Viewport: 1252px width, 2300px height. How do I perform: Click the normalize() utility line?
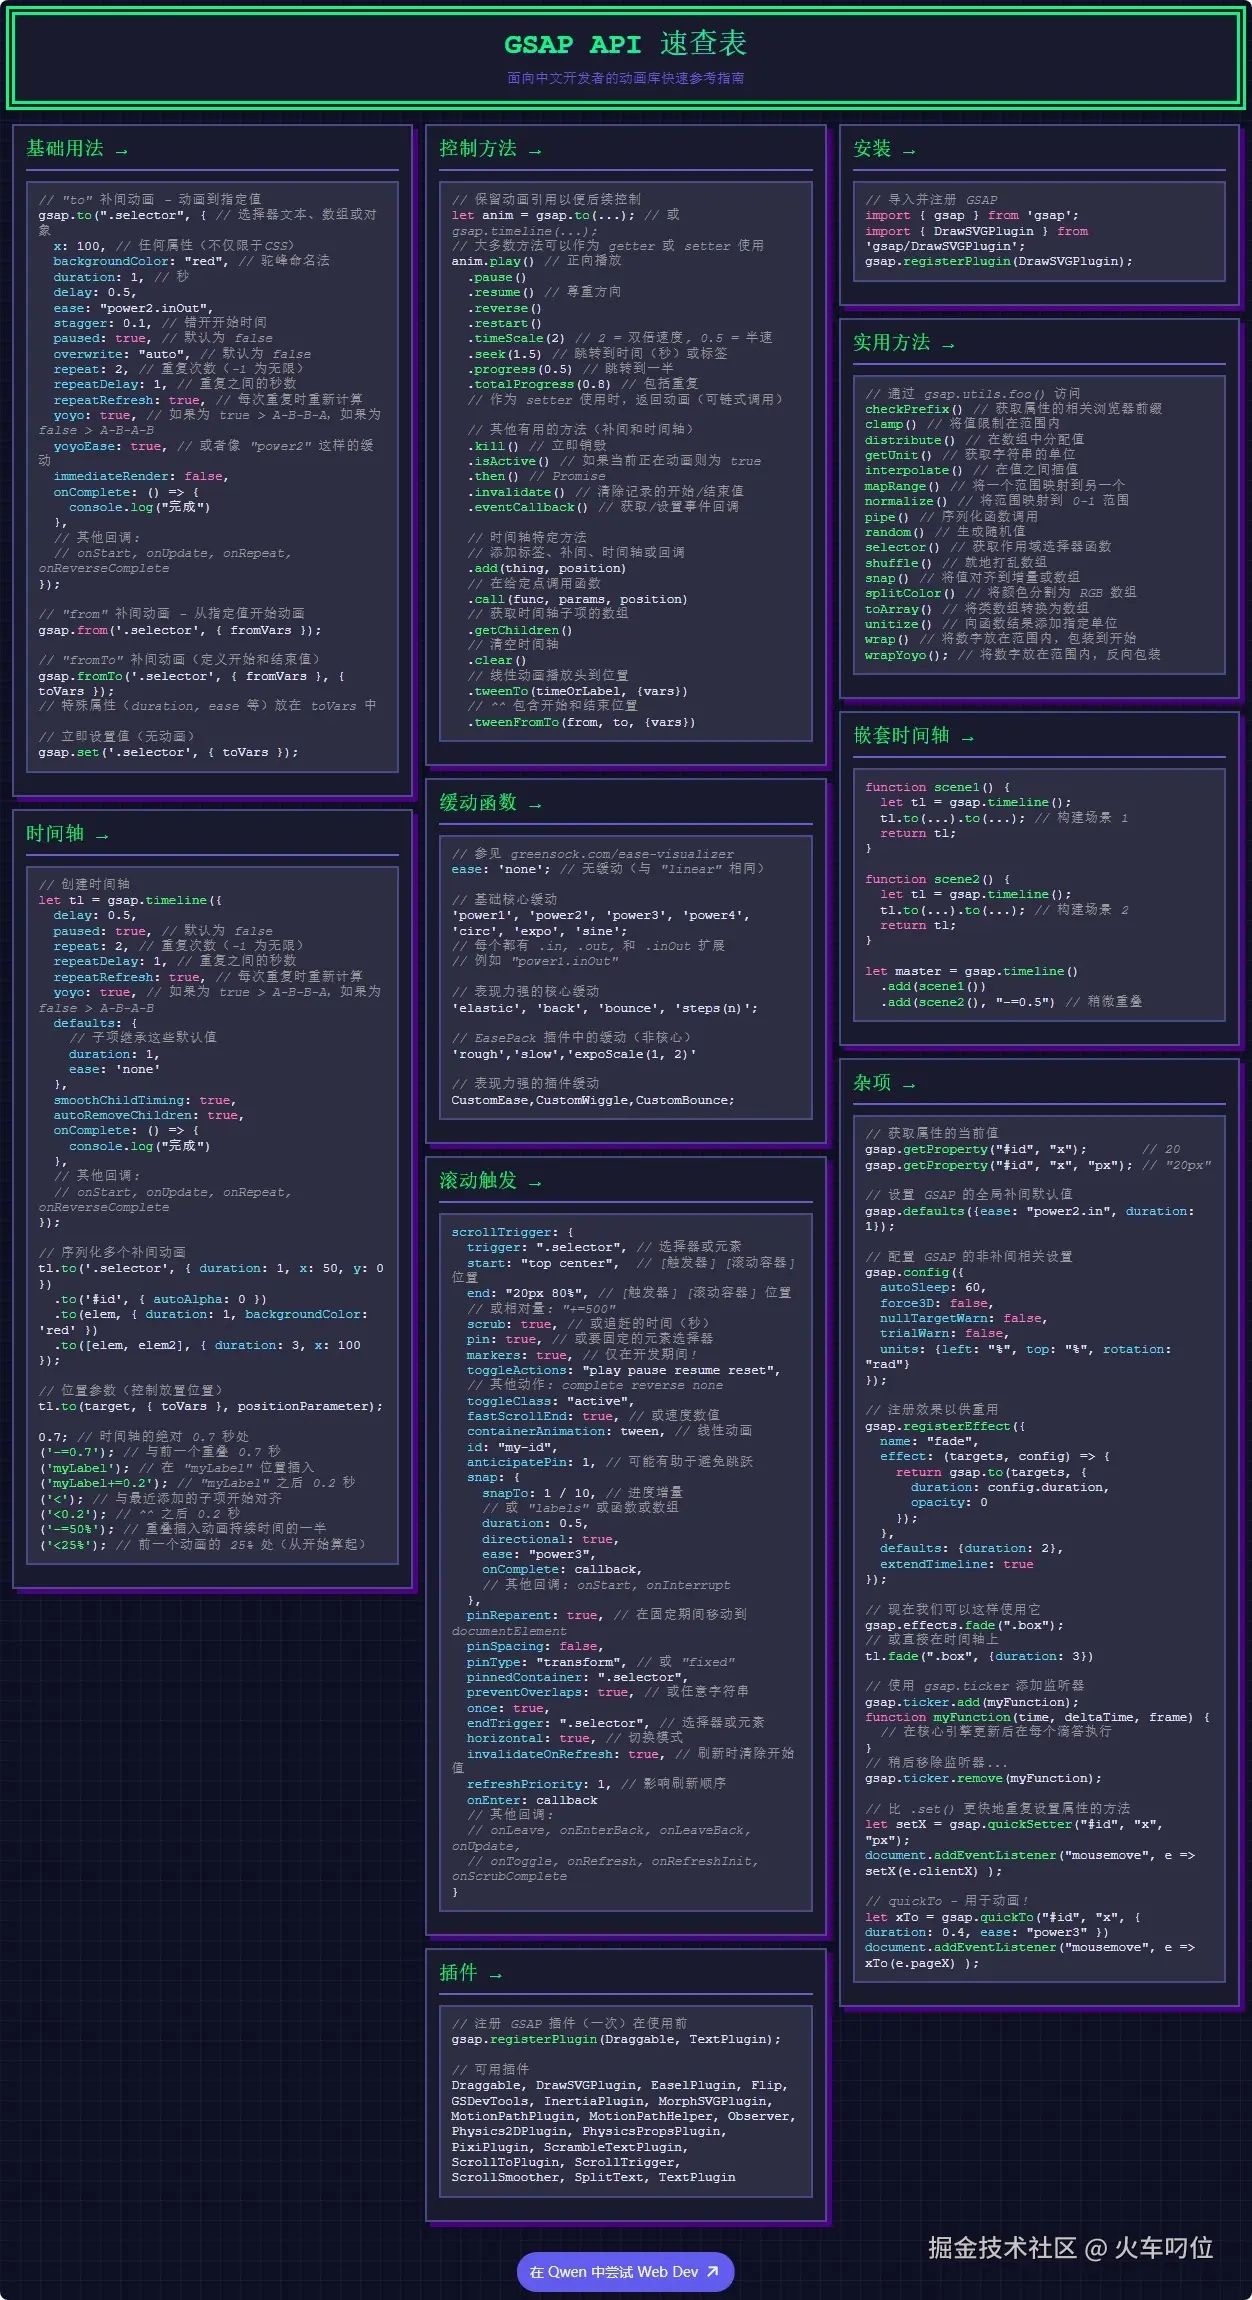997,501
